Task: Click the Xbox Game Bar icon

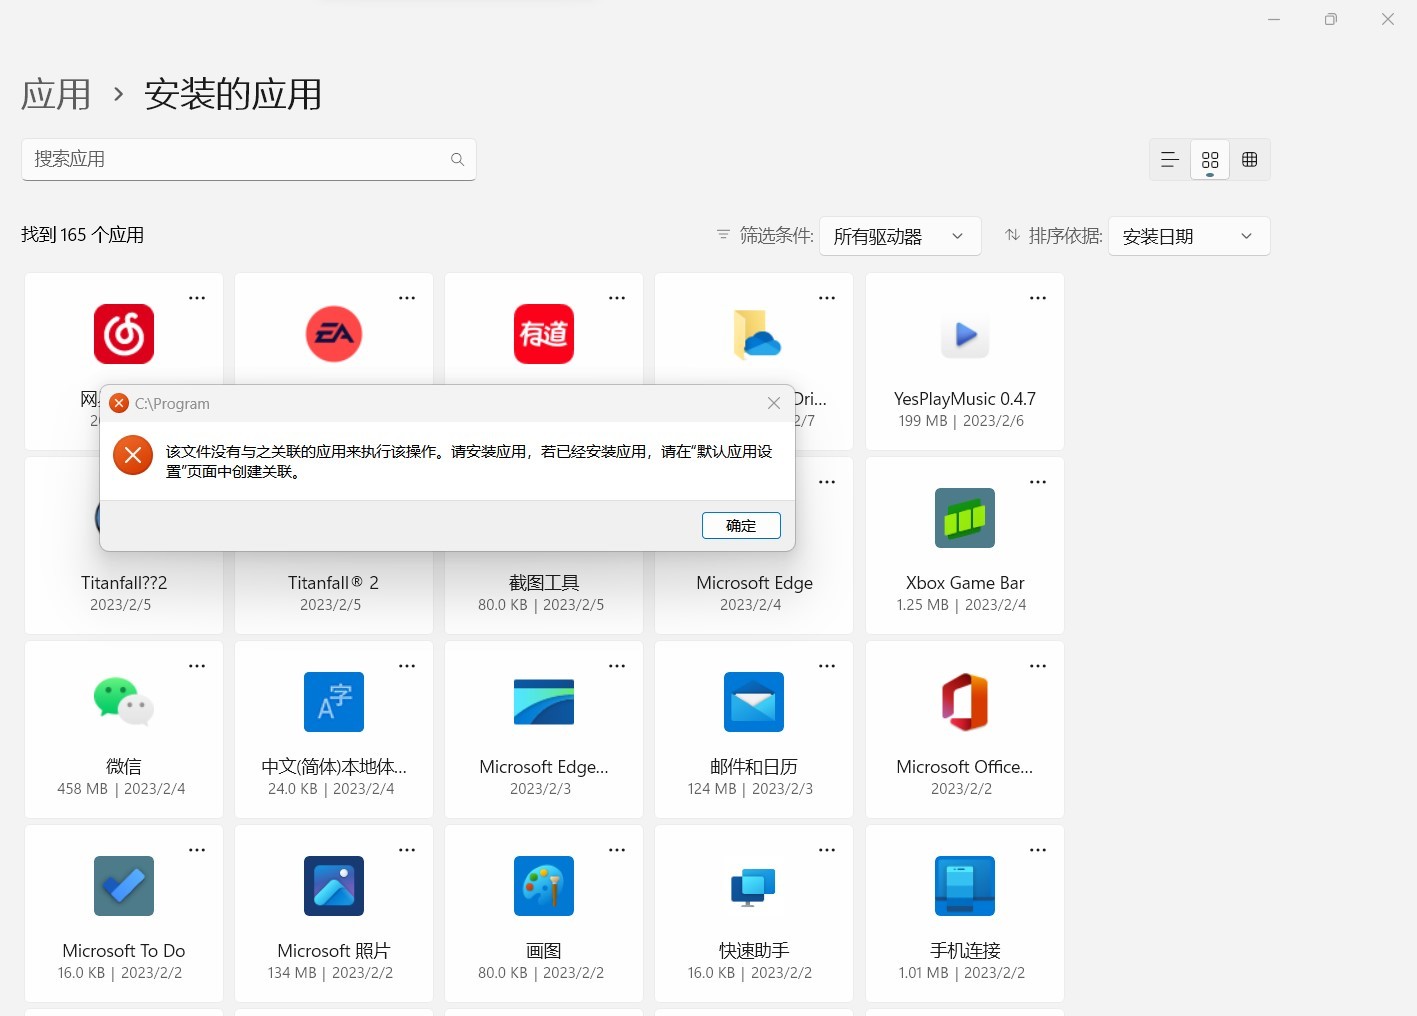Action: click(x=965, y=518)
